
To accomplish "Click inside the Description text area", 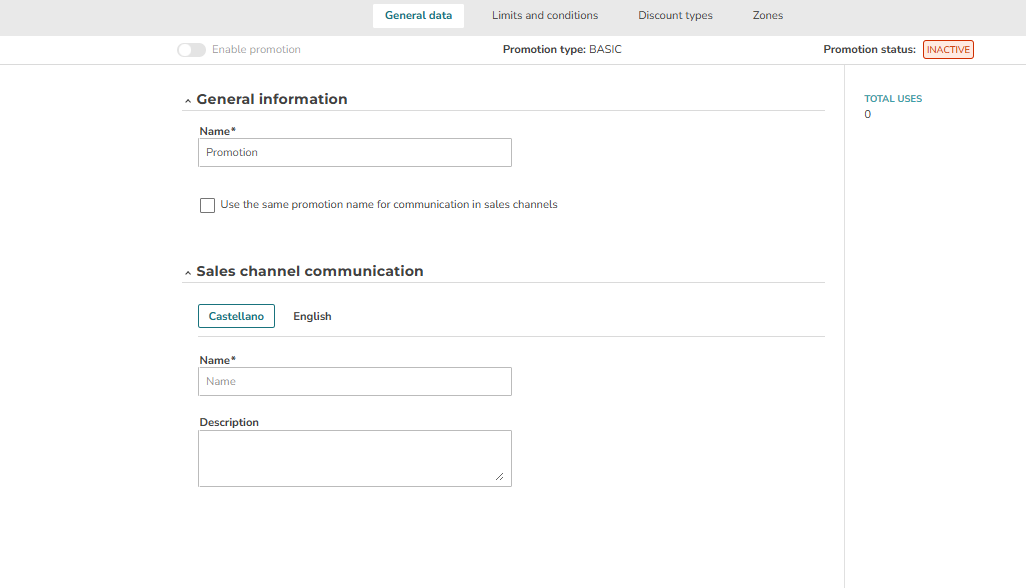I will pos(355,458).
